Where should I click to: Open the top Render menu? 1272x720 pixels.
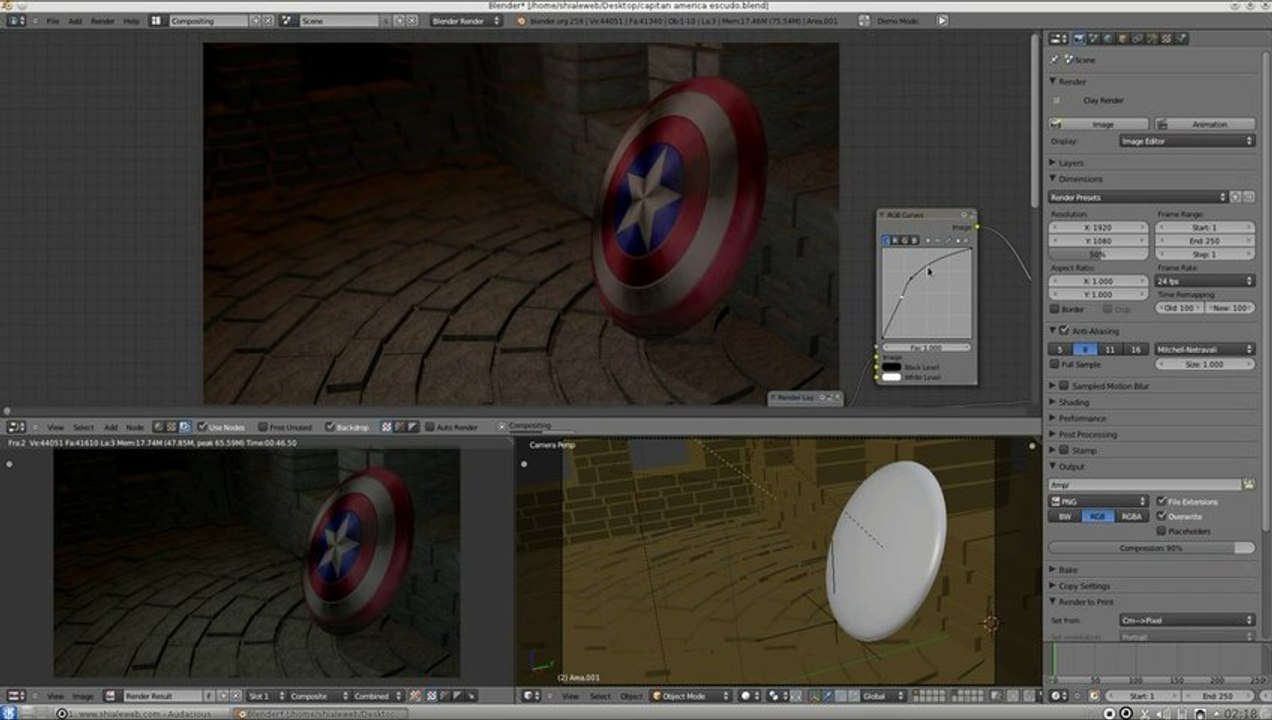tap(102, 21)
